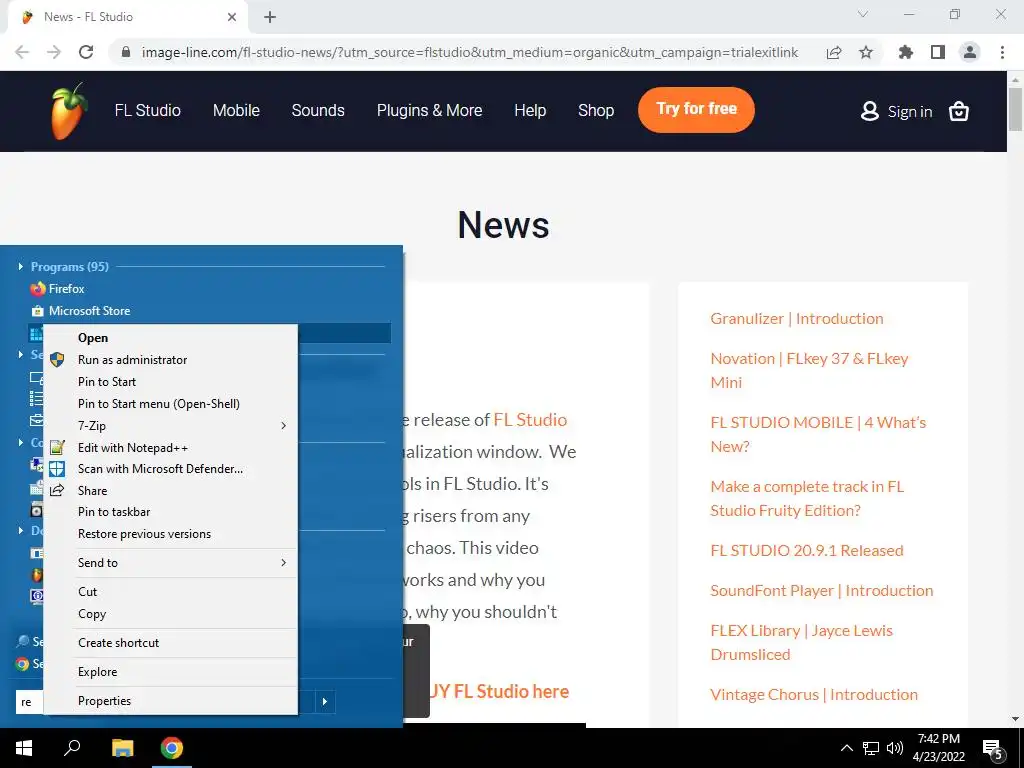
Task: Open FL STUDIO 20.9.1 Released link
Action: pyautogui.click(x=807, y=551)
